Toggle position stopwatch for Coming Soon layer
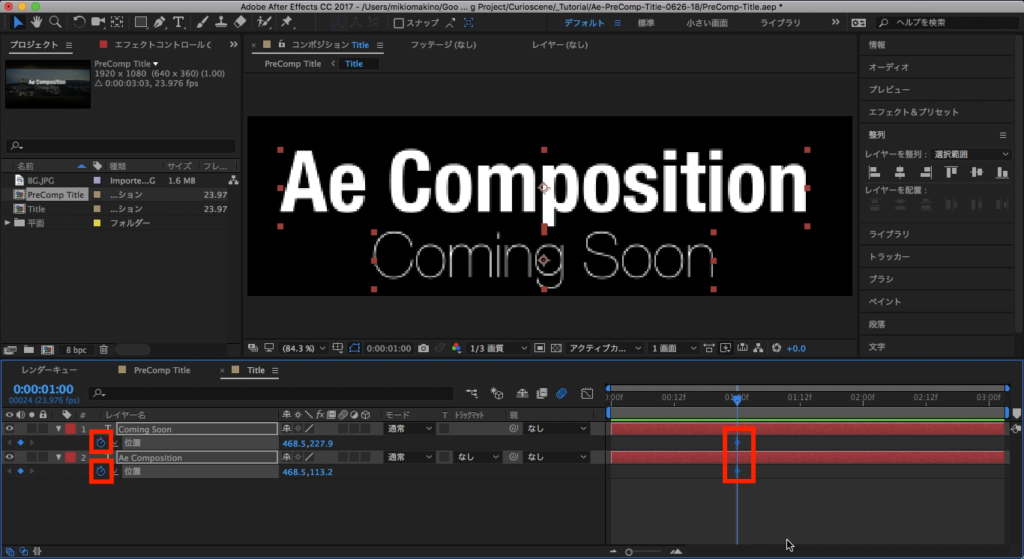 coord(101,443)
